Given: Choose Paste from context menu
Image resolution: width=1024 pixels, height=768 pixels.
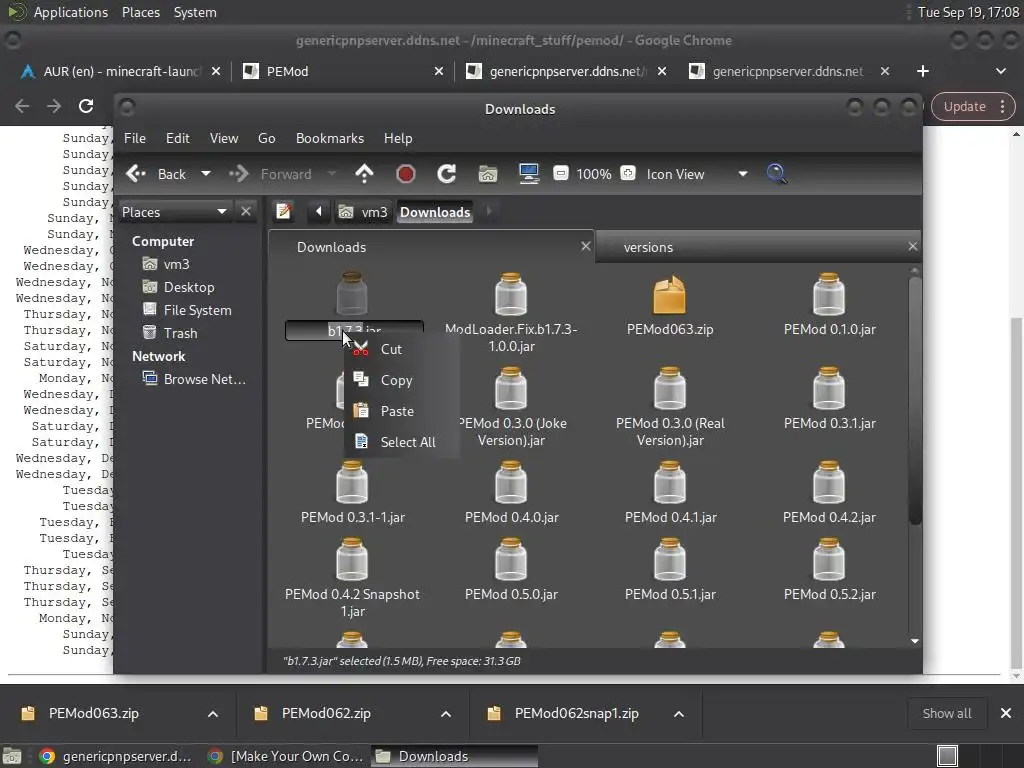Looking at the screenshot, I should pyautogui.click(x=402, y=411).
